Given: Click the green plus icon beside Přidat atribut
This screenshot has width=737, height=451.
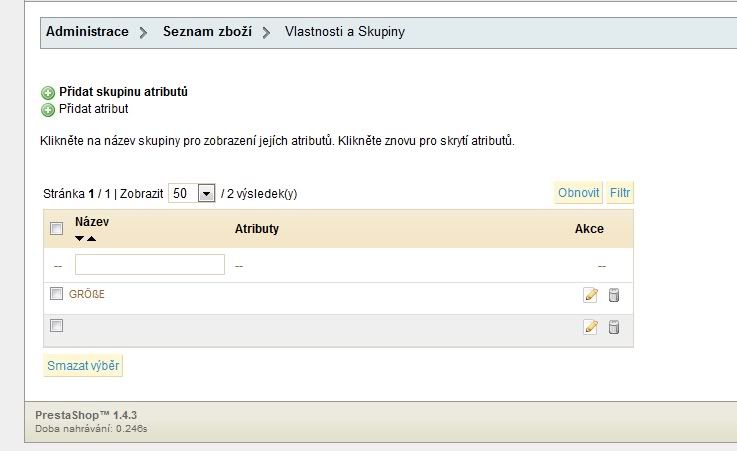Looking at the screenshot, I should pyautogui.click(x=47, y=109).
